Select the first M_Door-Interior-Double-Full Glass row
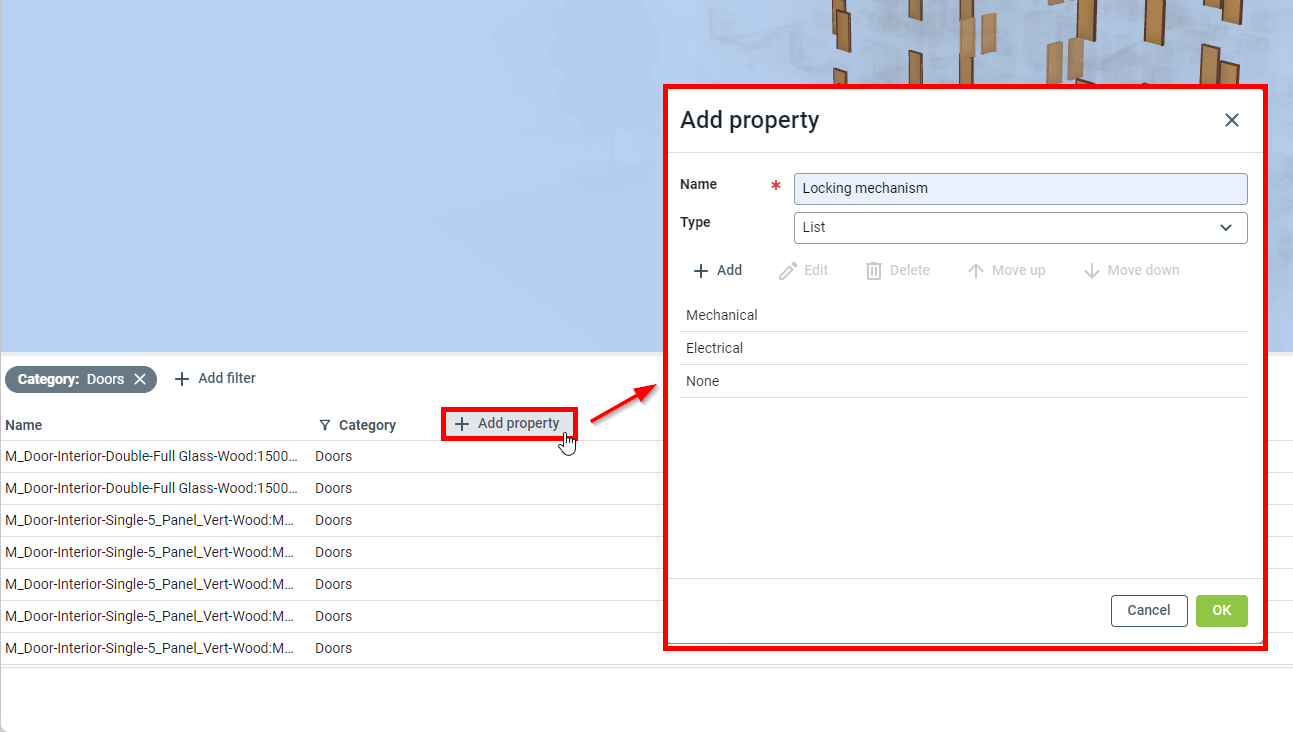 (x=151, y=456)
